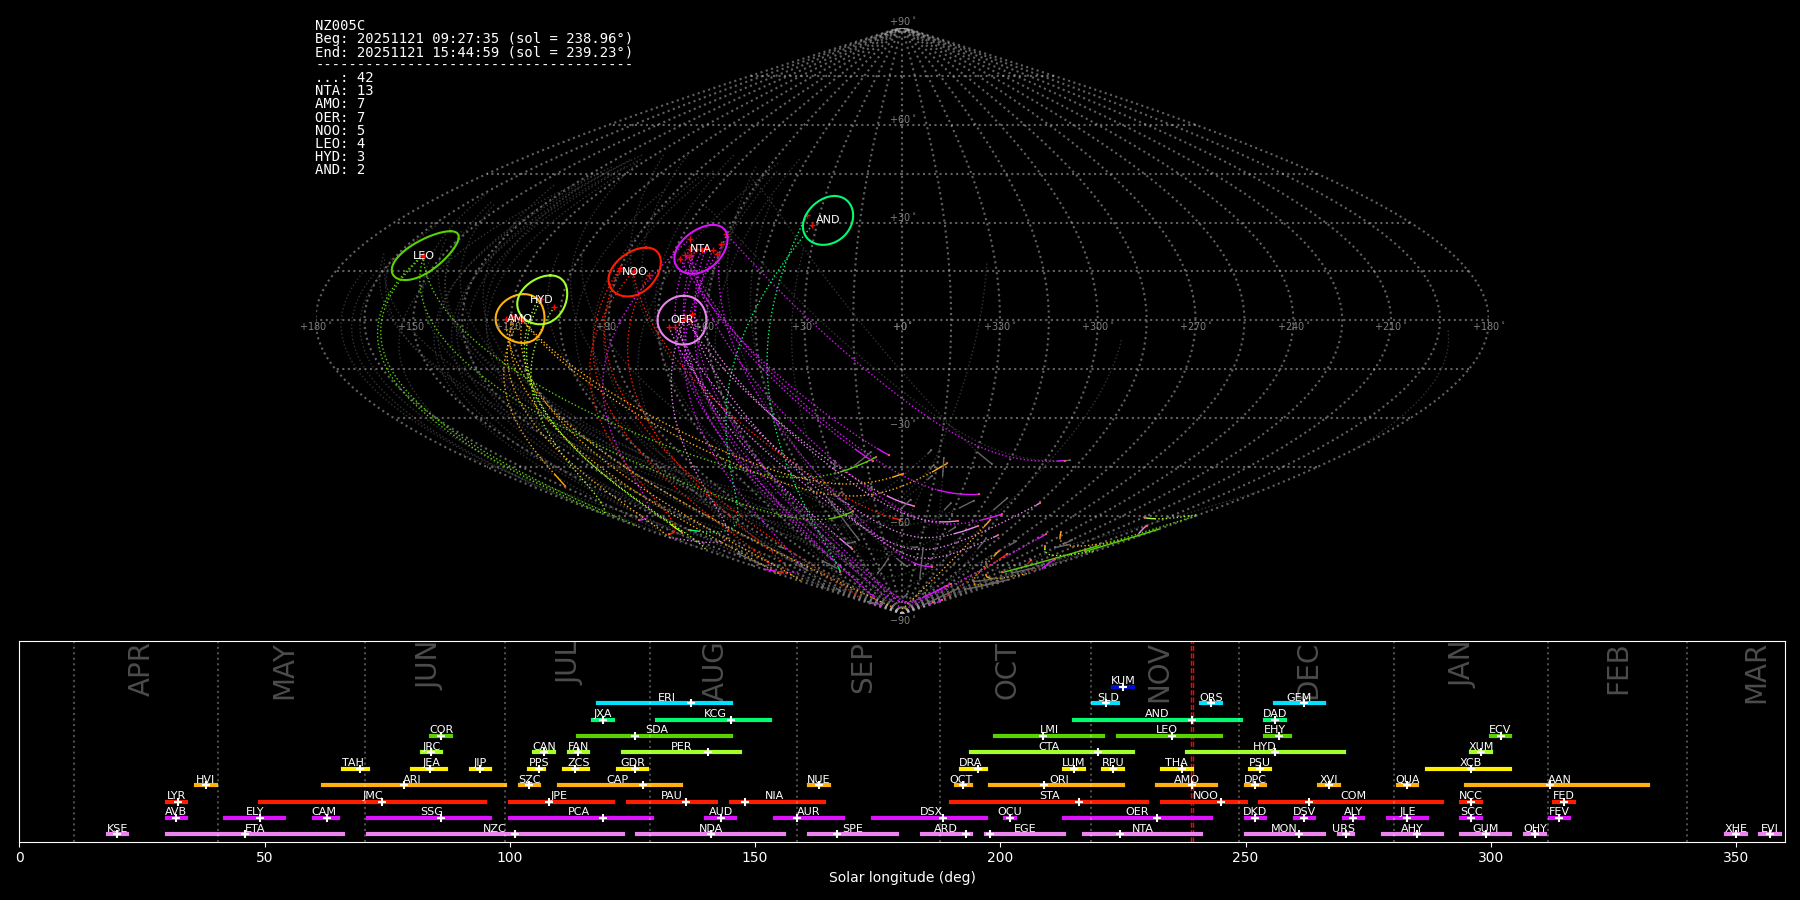Select the Beg: 20251121 09:27:35 line
This screenshot has width=1800, height=900.
474,38
